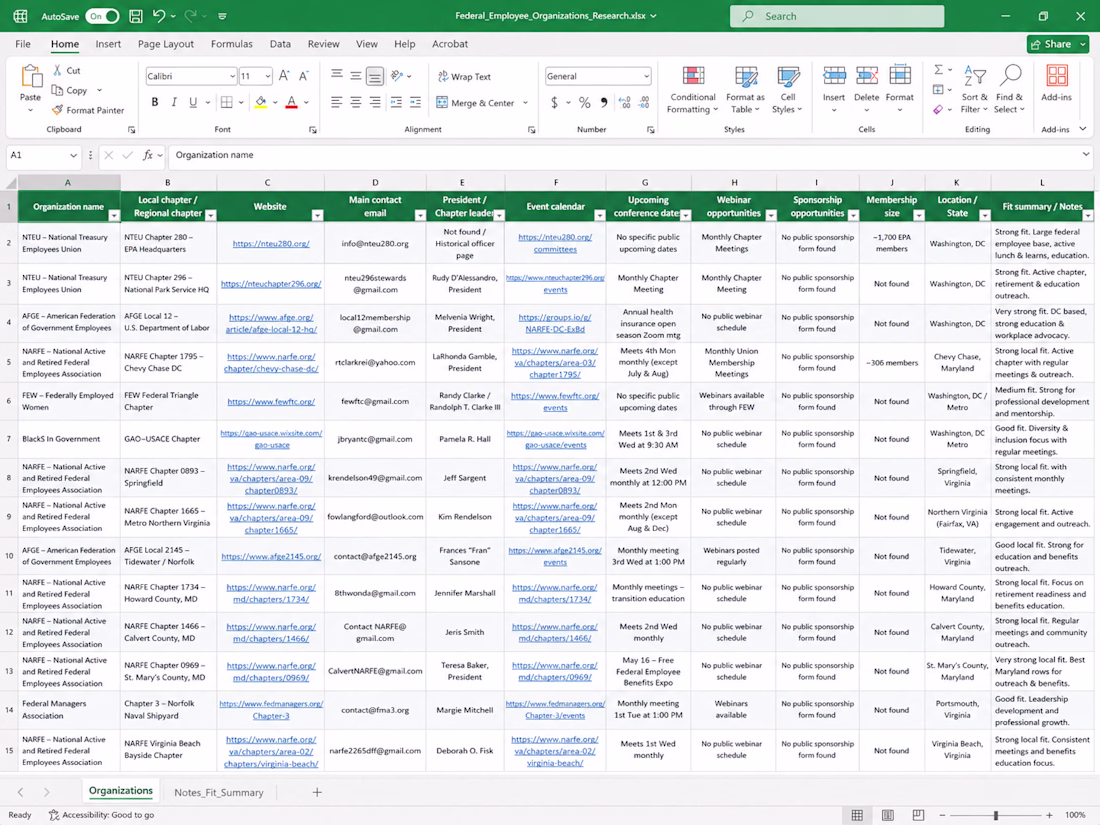This screenshot has height=825, width=1100.
Task: Open filter dropdown for Membership size column
Action: pyautogui.click(x=918, y=215)
